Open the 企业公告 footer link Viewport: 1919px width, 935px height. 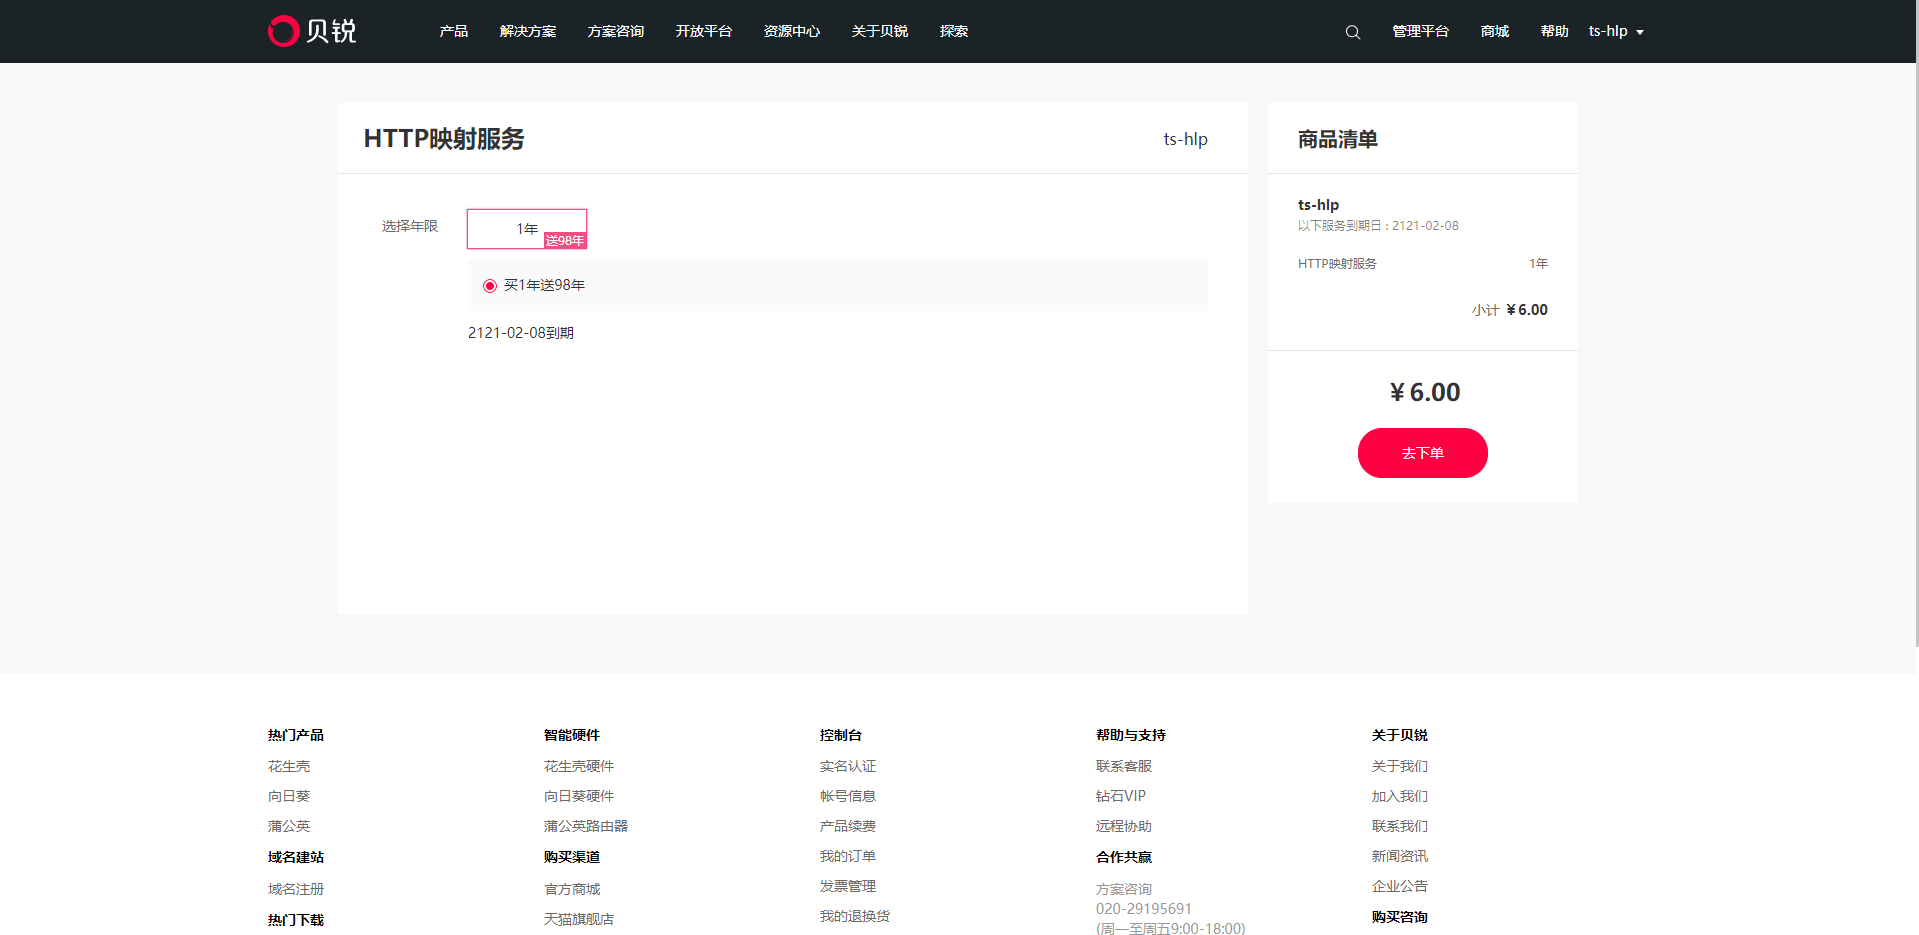point(1400,886)
